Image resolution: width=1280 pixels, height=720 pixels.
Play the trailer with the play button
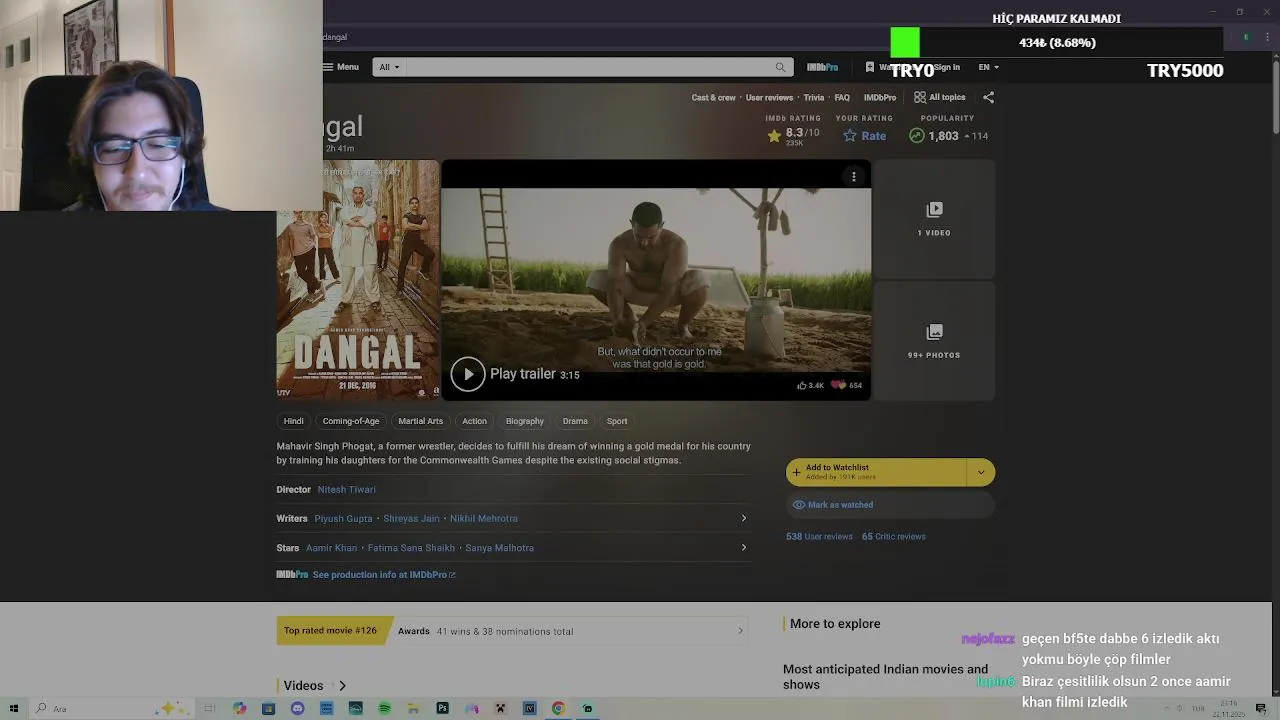click(x=467, y=374)
